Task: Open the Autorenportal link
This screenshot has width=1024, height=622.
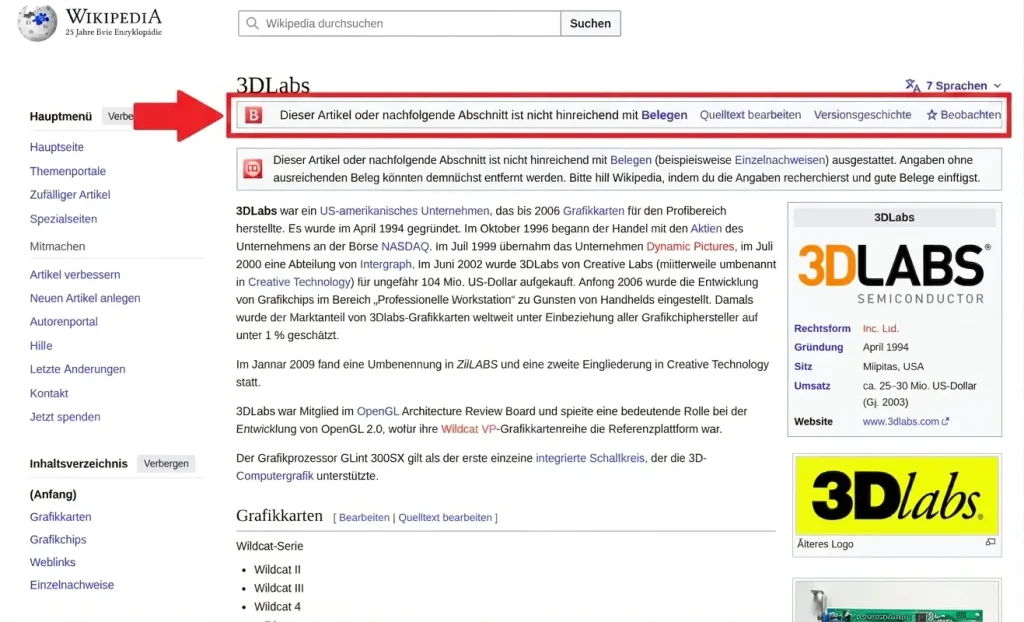Action: [63, 321]
